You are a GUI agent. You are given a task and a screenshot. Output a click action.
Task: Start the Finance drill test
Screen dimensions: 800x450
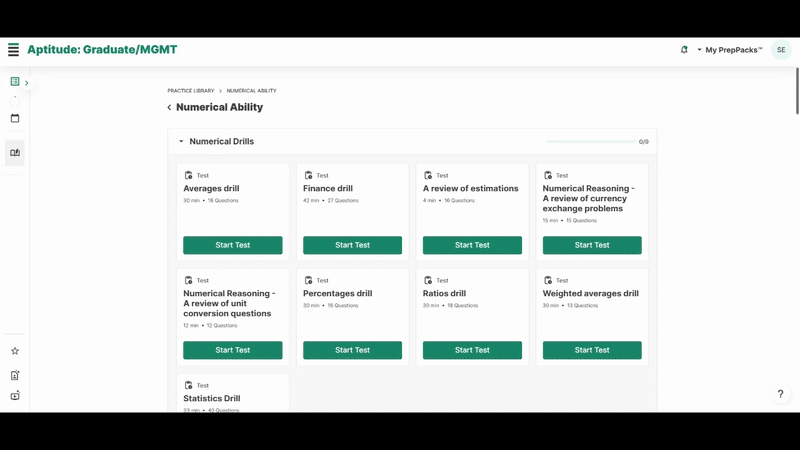[x=352, y=245]
